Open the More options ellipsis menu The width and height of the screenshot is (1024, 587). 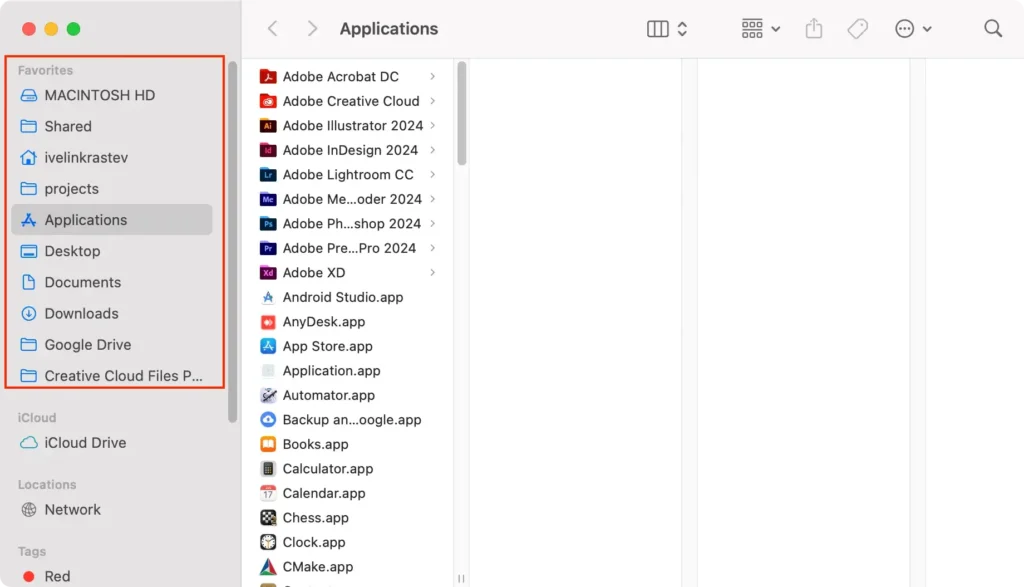pos(905,28)
